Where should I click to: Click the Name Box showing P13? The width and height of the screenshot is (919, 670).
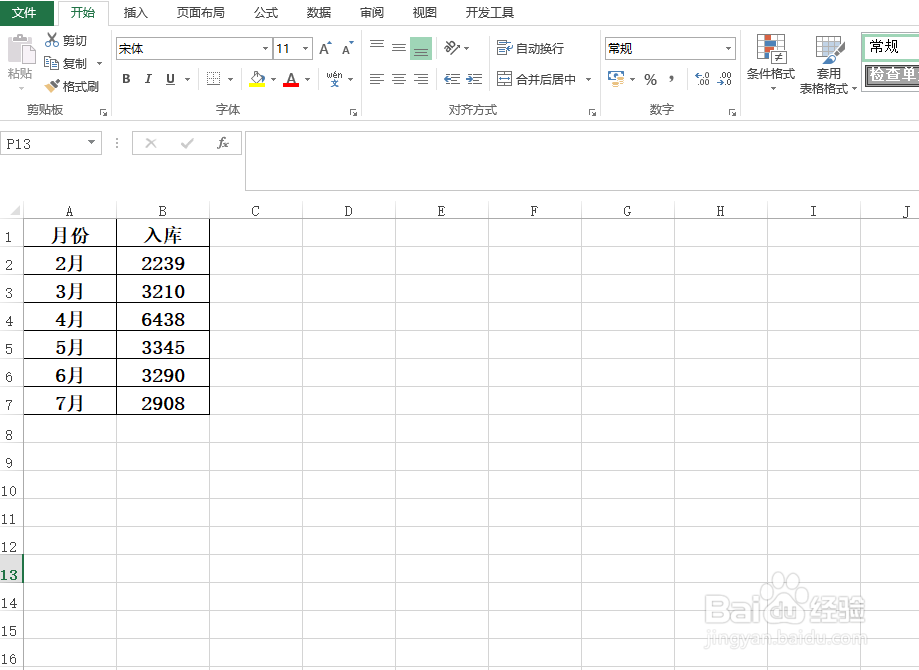point(45,142)
